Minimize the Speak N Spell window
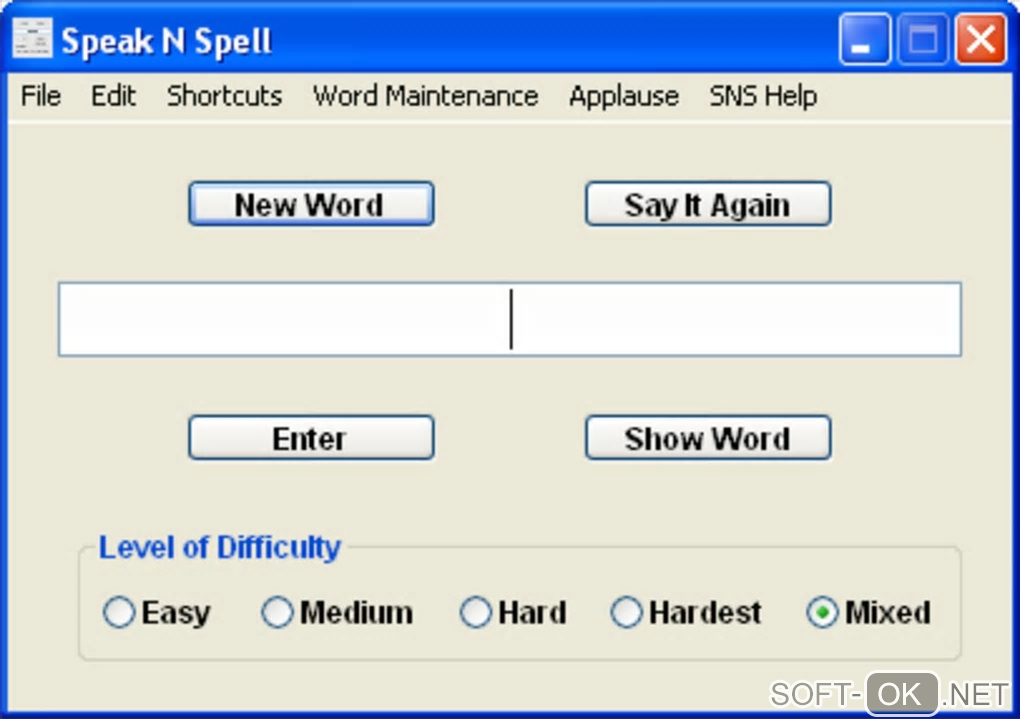The height and width of the screenshot is (719, 1020). click(x=864, y=40)
